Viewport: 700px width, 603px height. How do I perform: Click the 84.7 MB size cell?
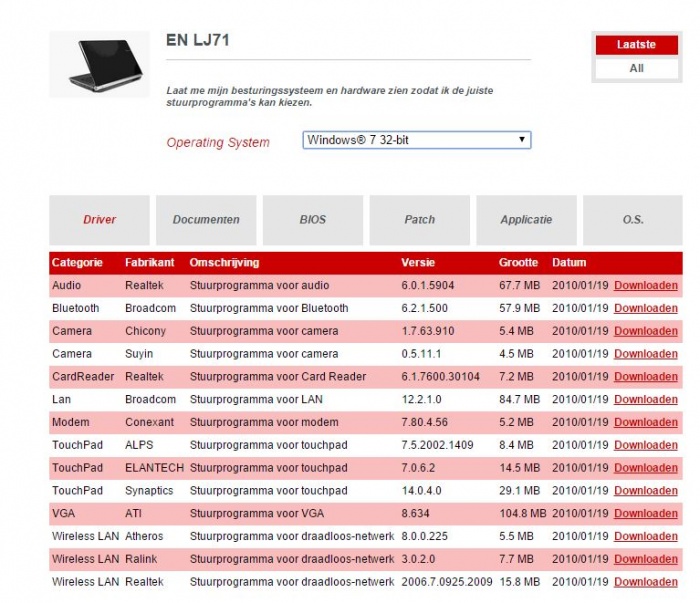(x=520, y=399)
